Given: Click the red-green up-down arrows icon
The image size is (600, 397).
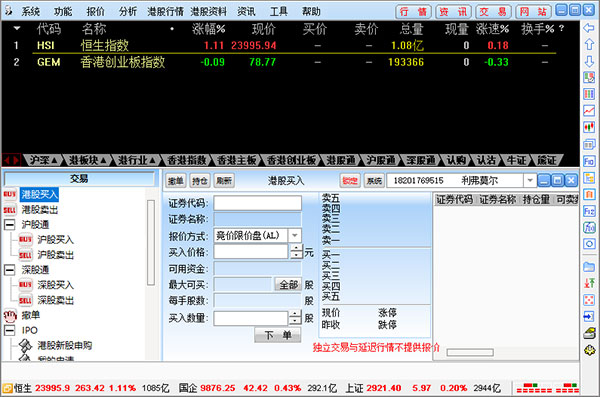Looking at the screenshot, I should 589,283.
